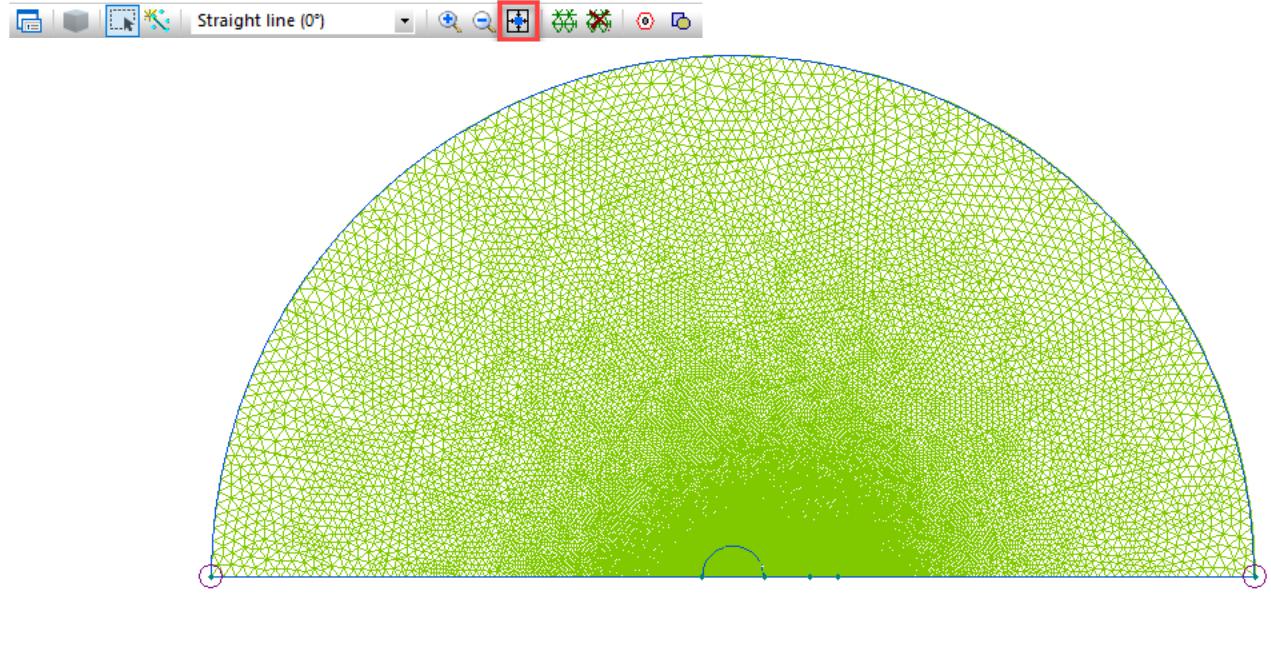Click the small semicircle arc at bottom
The height and width of the screenshot is (657, 1271).
[733, 547]
